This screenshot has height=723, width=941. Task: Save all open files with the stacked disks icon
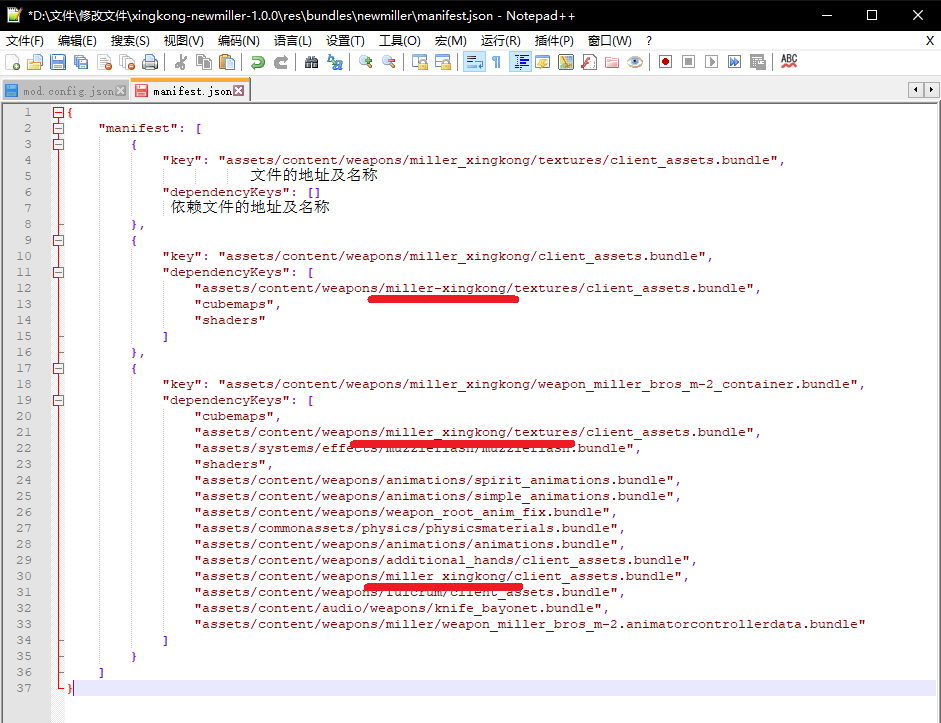pyautogui.click(x=81, y=62)
